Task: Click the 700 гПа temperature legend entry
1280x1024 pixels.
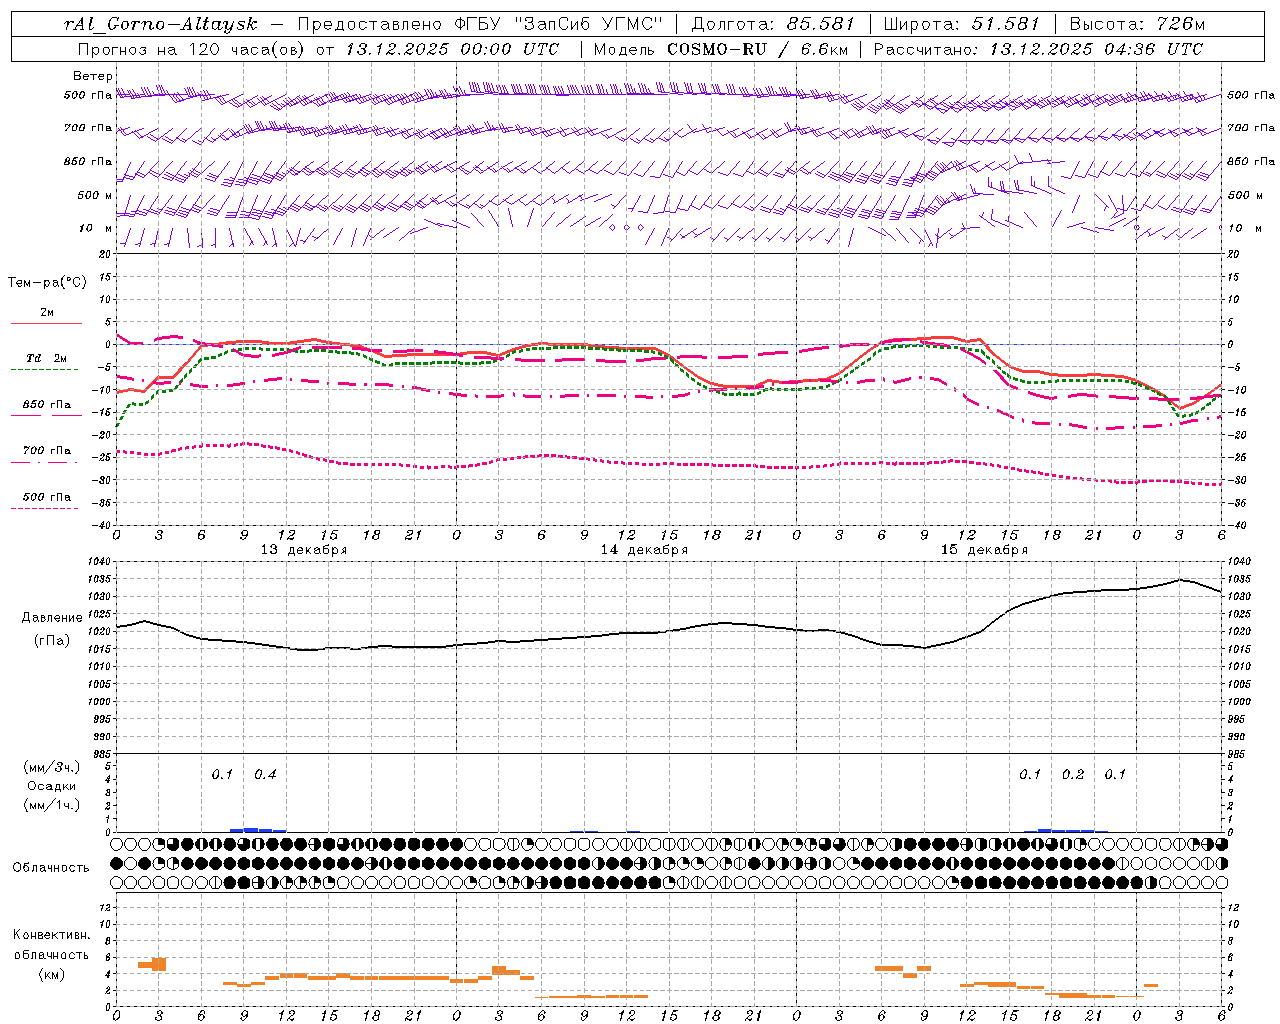Action: click(x=47, y=451)
